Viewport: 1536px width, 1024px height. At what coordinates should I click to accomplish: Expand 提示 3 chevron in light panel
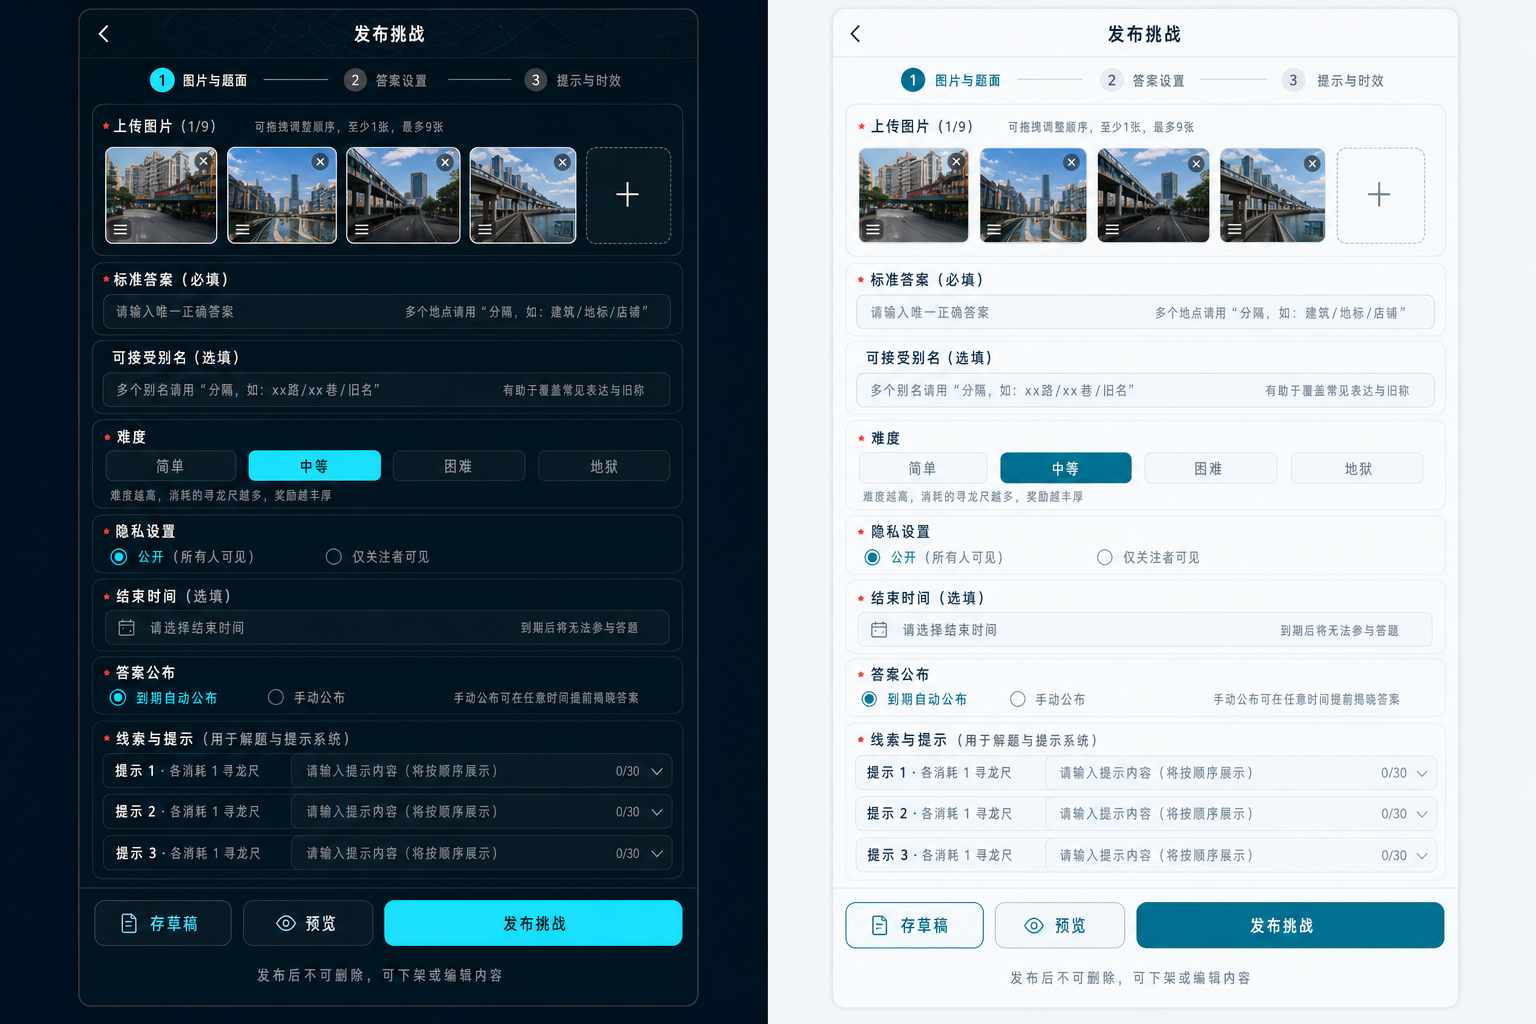1422,856
